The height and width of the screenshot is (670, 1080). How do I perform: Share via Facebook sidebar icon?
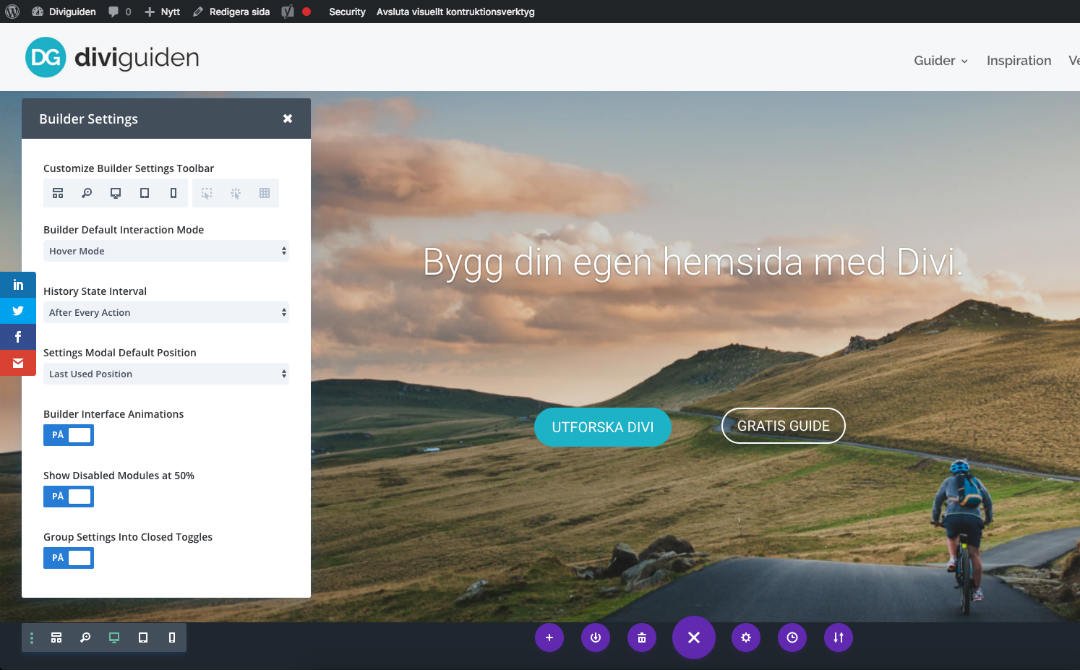pos(18,337)
